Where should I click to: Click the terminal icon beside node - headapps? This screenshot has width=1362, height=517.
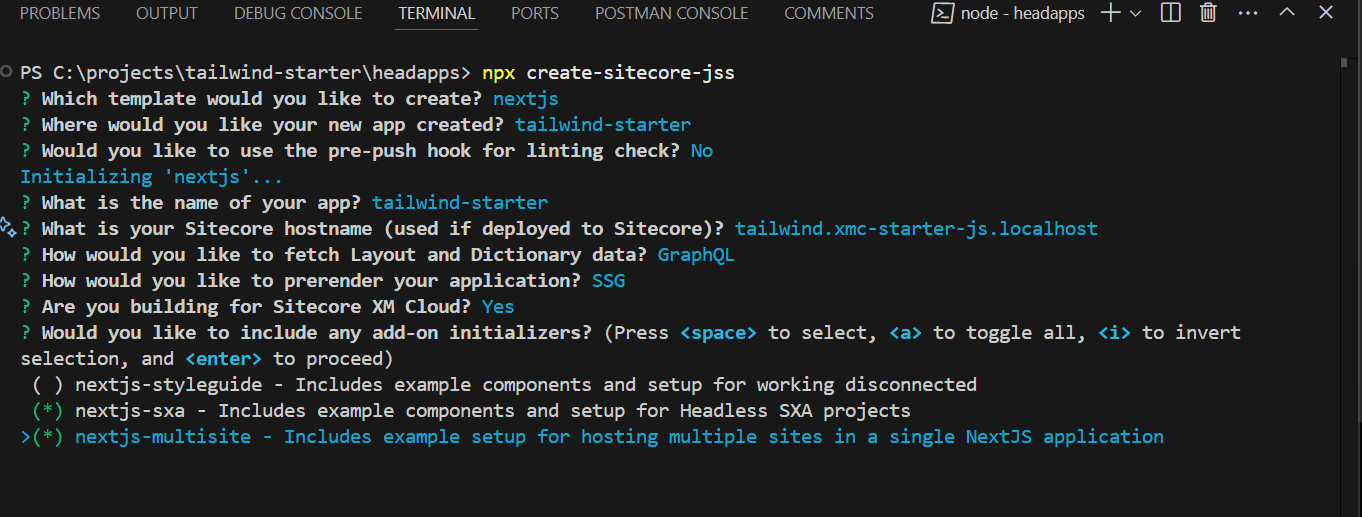pos(940,13)
